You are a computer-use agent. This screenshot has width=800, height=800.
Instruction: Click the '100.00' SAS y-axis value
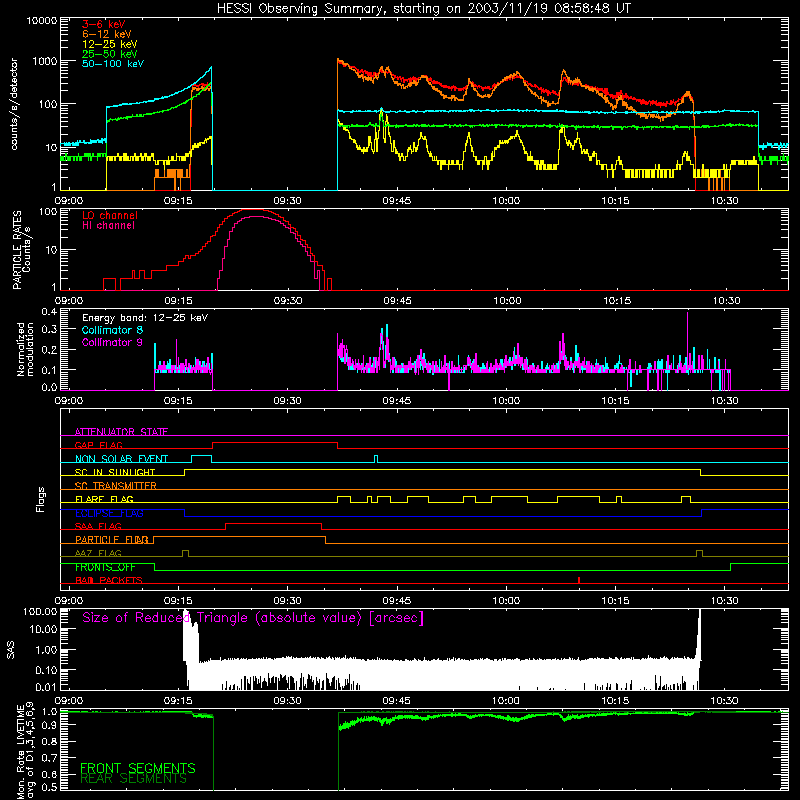click(40, 611)
